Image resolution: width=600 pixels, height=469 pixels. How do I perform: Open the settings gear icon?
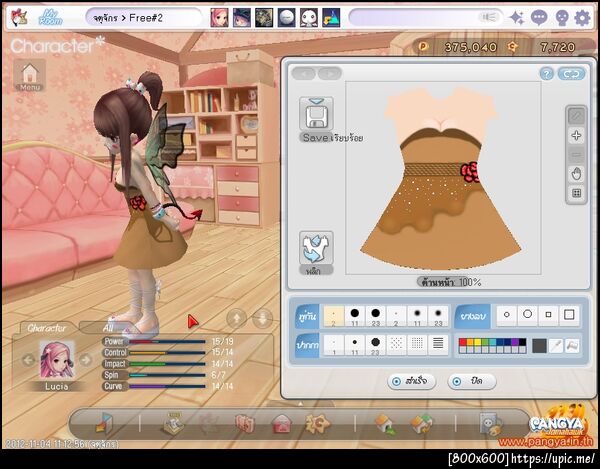582,18
